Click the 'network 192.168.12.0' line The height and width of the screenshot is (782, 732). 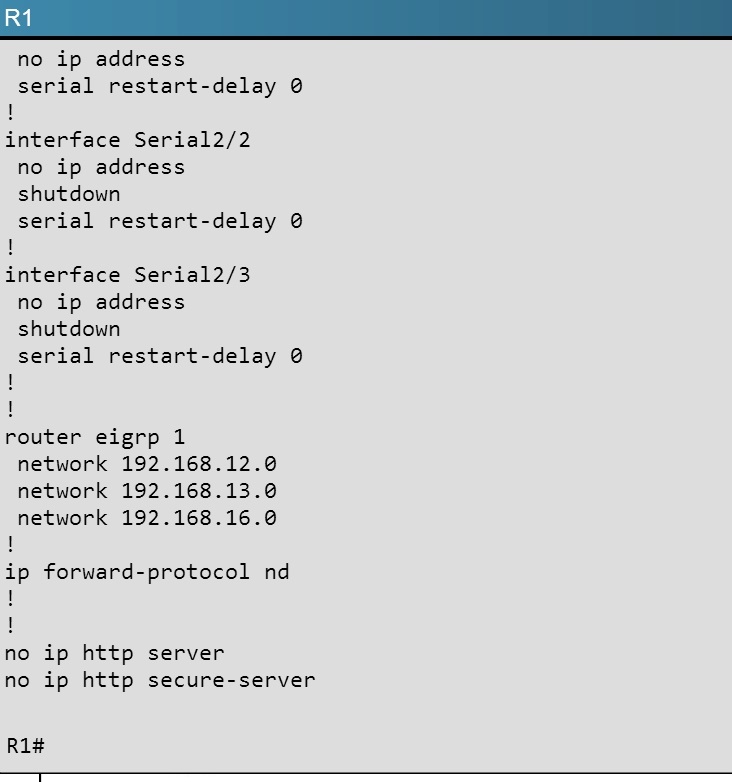[147, 464]
